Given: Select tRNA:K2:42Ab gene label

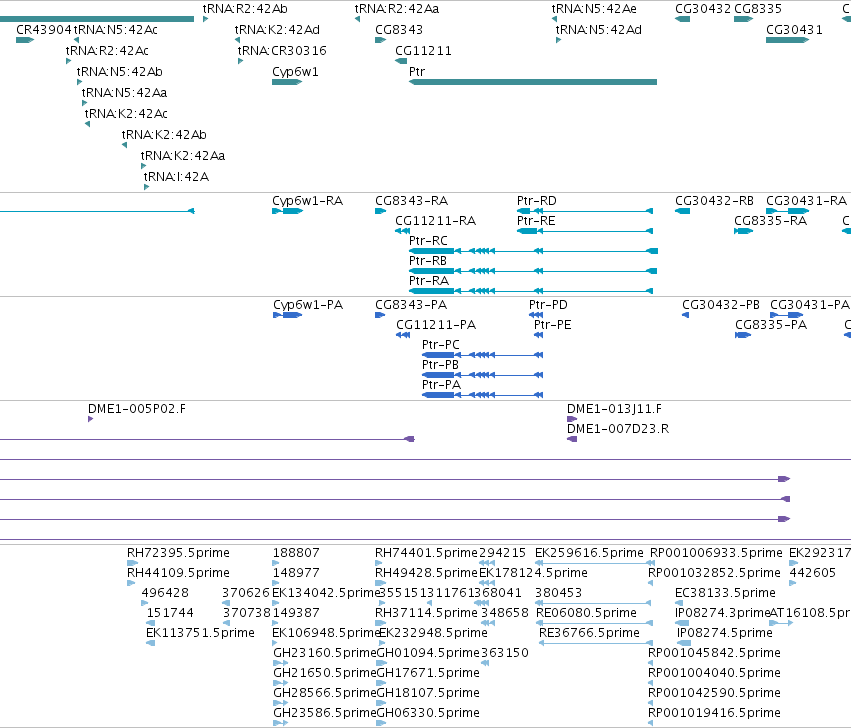Looking at the screenshot, I should point(164,134).
